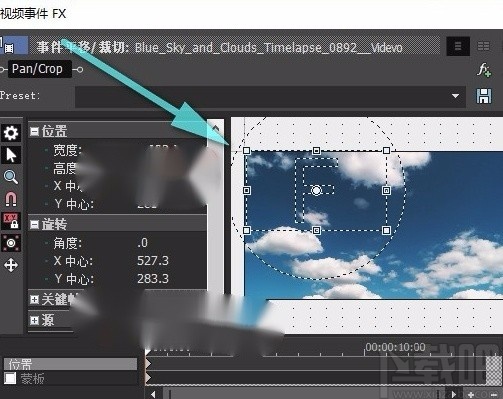Click the timeline scroll right arrow
This screenshot has height=399, width=503.
(x=453, y=394)
